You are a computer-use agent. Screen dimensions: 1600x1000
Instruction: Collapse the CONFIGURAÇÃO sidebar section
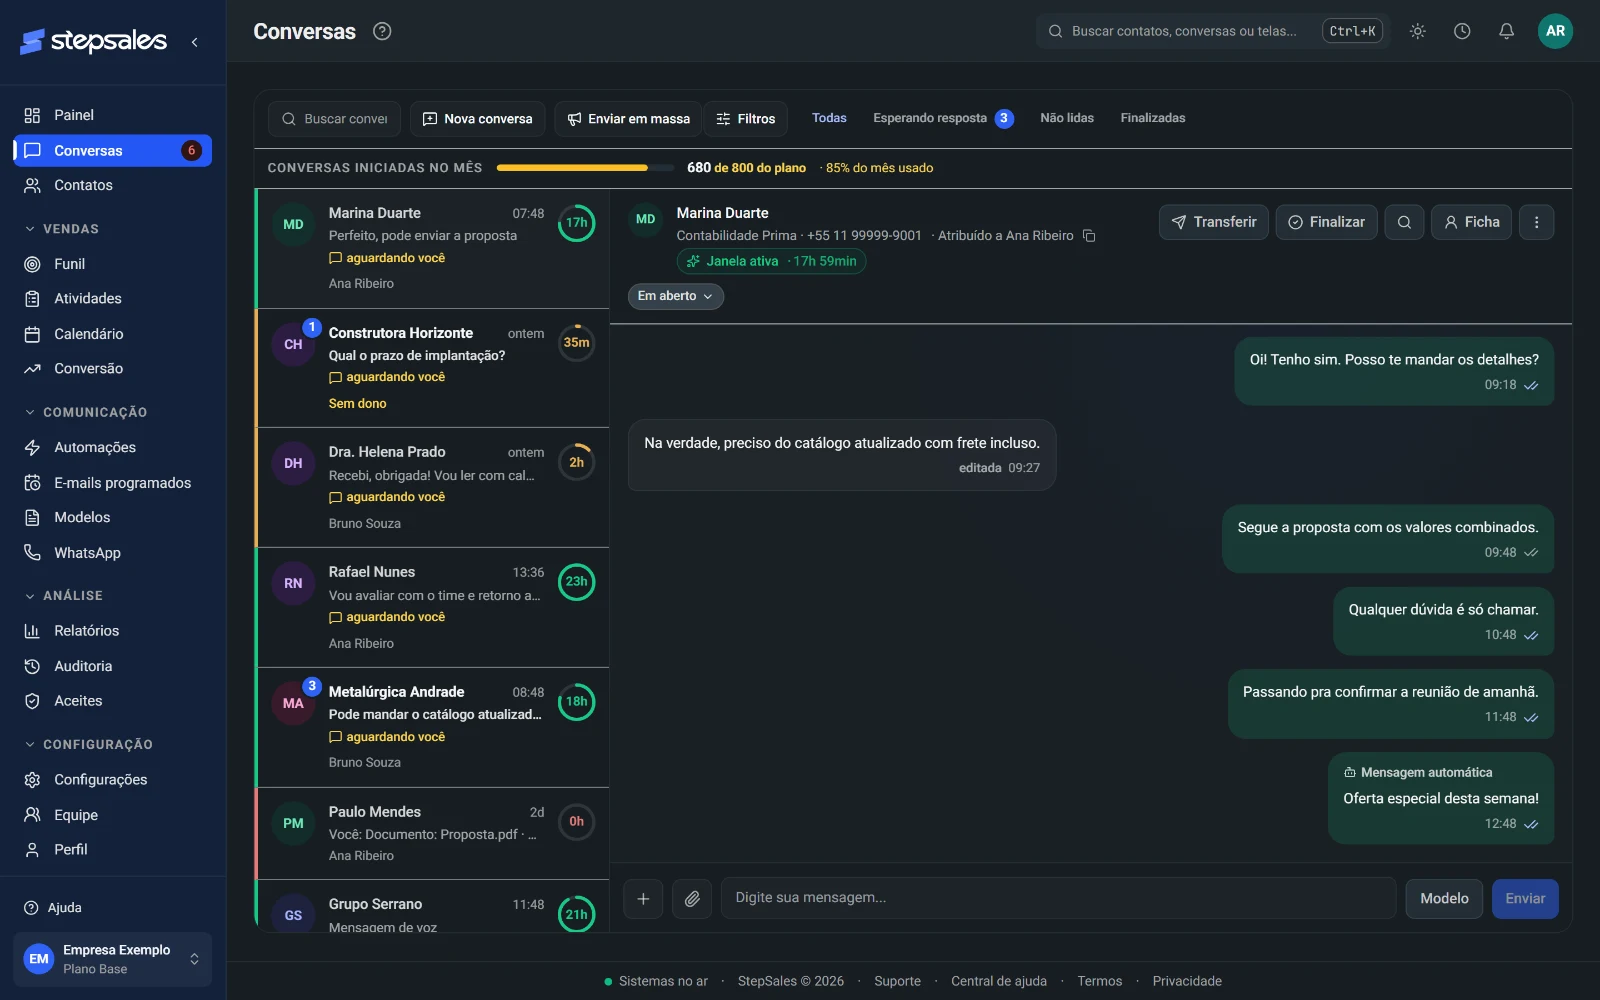point(89,745)
